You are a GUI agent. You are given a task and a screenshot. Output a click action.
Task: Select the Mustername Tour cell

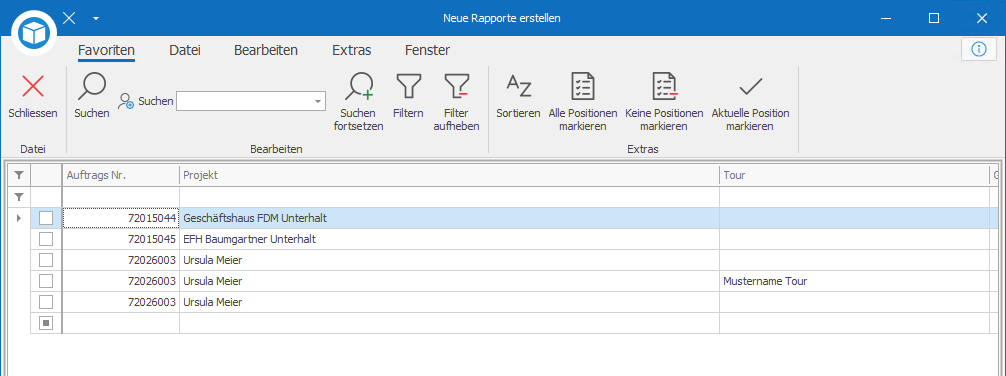[854, 281]
